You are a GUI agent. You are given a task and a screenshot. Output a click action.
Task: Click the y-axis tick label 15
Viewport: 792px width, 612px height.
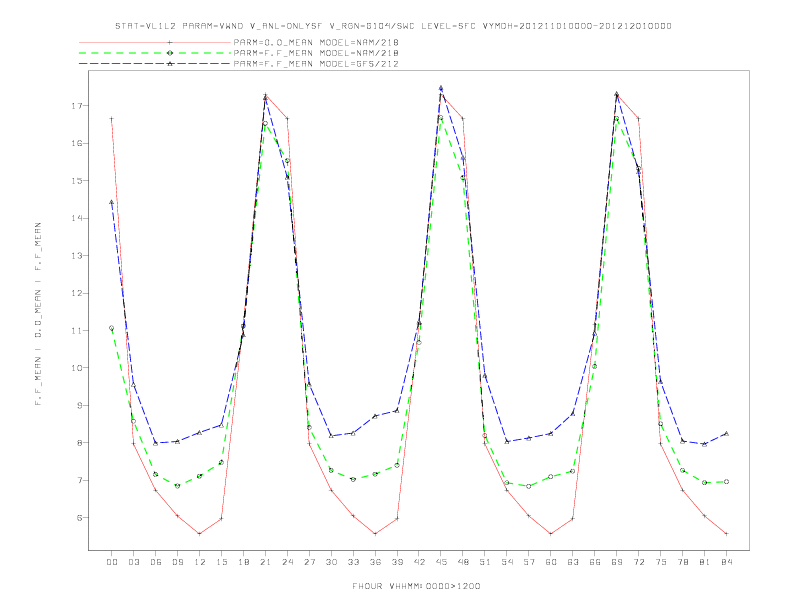point(77,181)
